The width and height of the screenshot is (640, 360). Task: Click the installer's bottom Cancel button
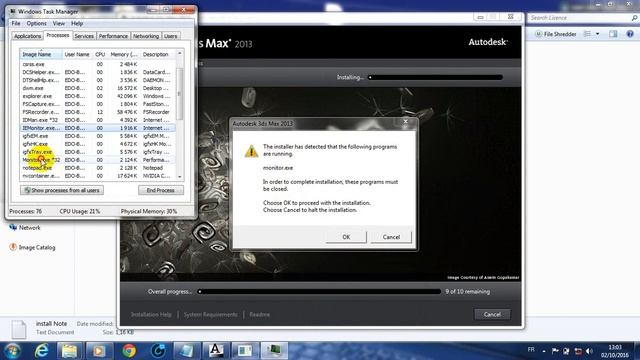(492, 314)
